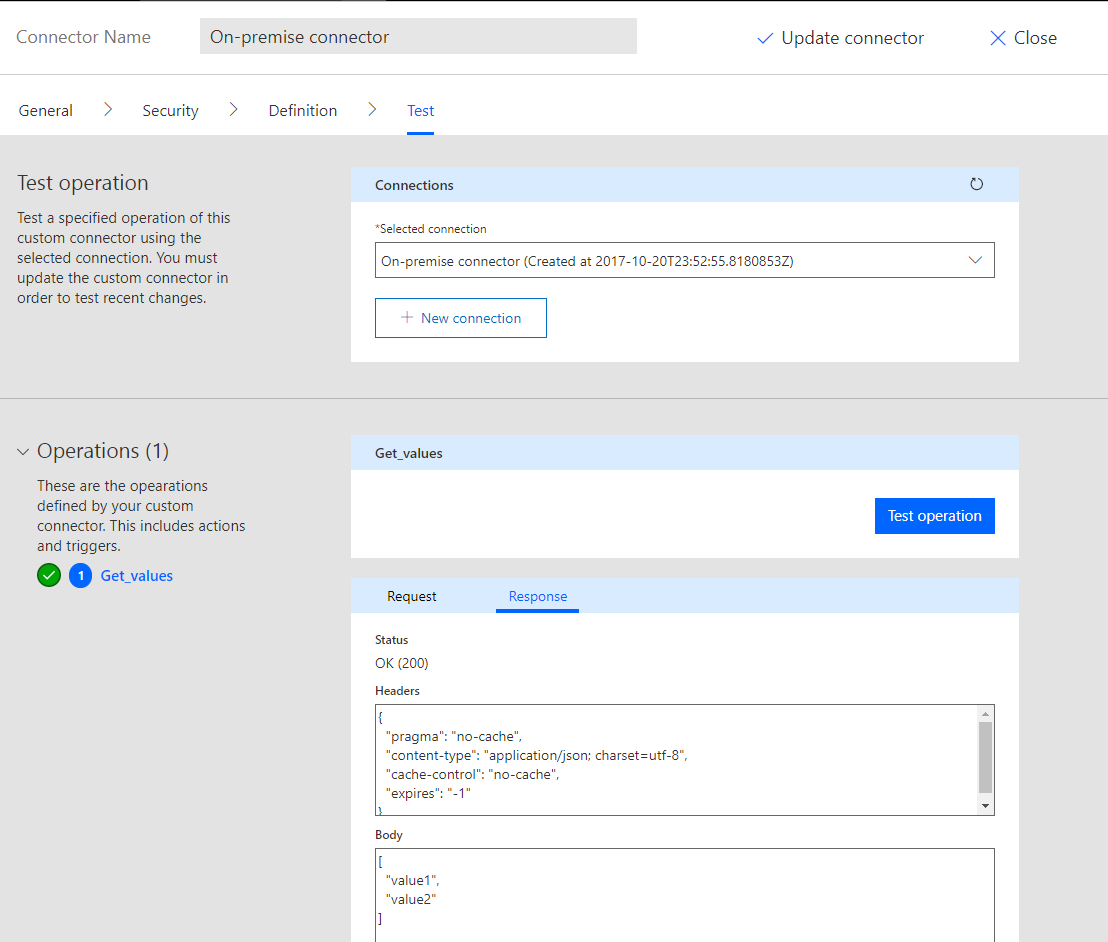This screenshot has width=1108, height=942.
Task: Click the refresh connections icon
Action: pos(976,184)
